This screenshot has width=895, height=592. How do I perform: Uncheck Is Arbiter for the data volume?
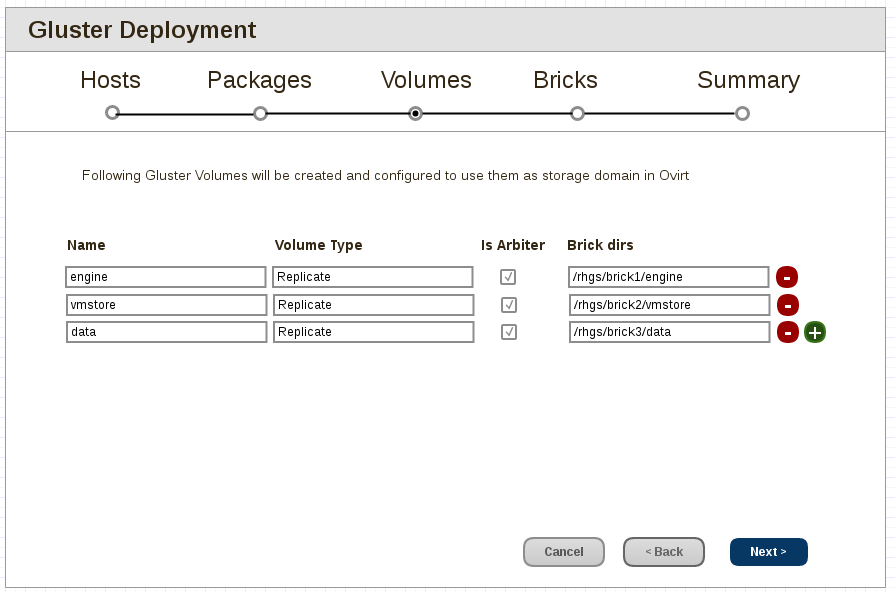pyautogui.click(x=509, y=332)
